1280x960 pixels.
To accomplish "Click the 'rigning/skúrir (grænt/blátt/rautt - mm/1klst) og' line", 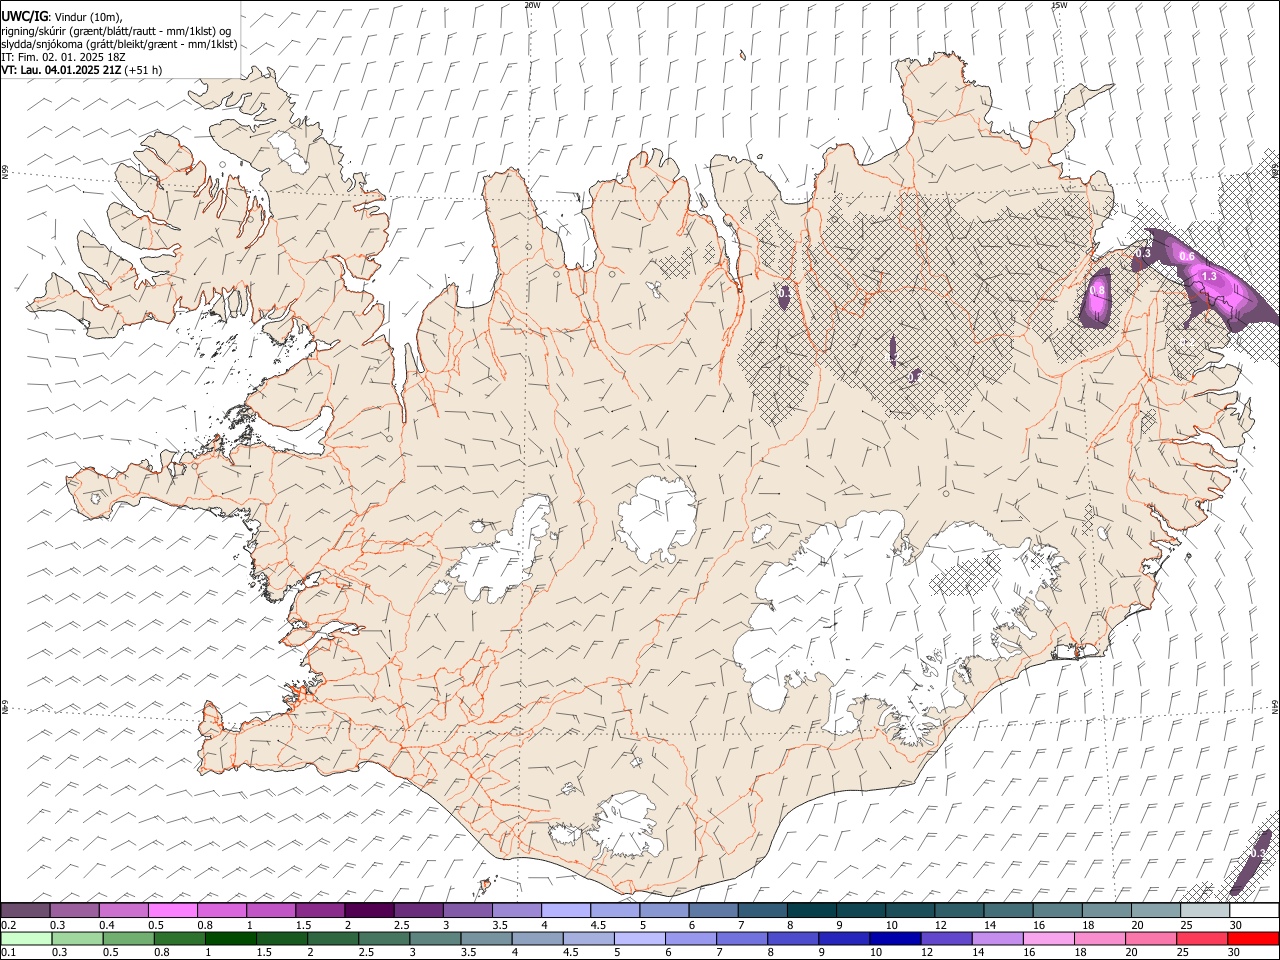I will 116,31.
